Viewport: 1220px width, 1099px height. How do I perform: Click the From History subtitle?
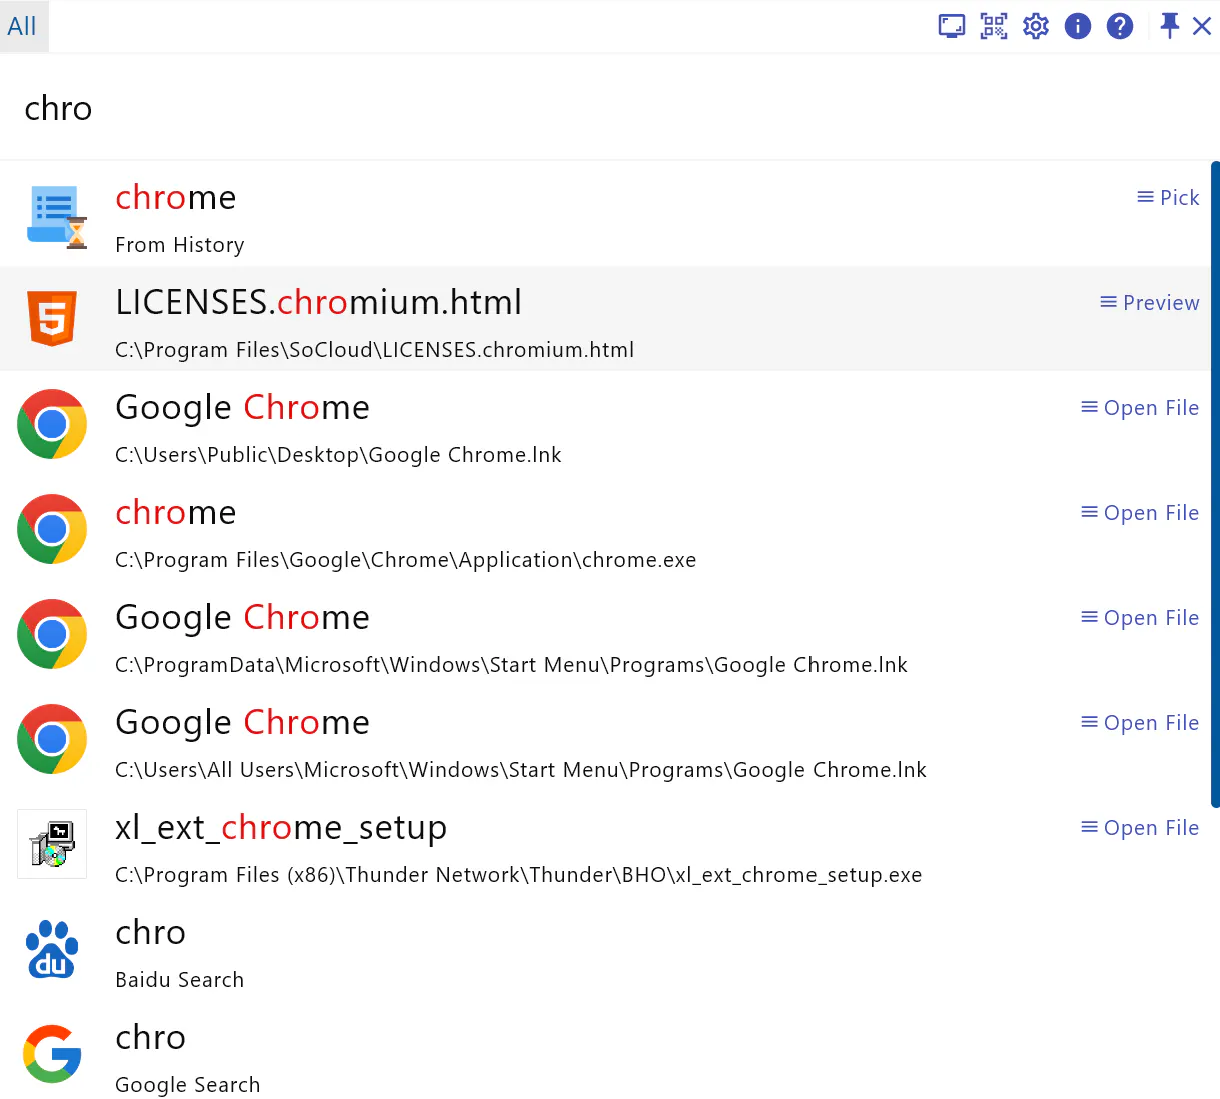click(x=180, y=245)
